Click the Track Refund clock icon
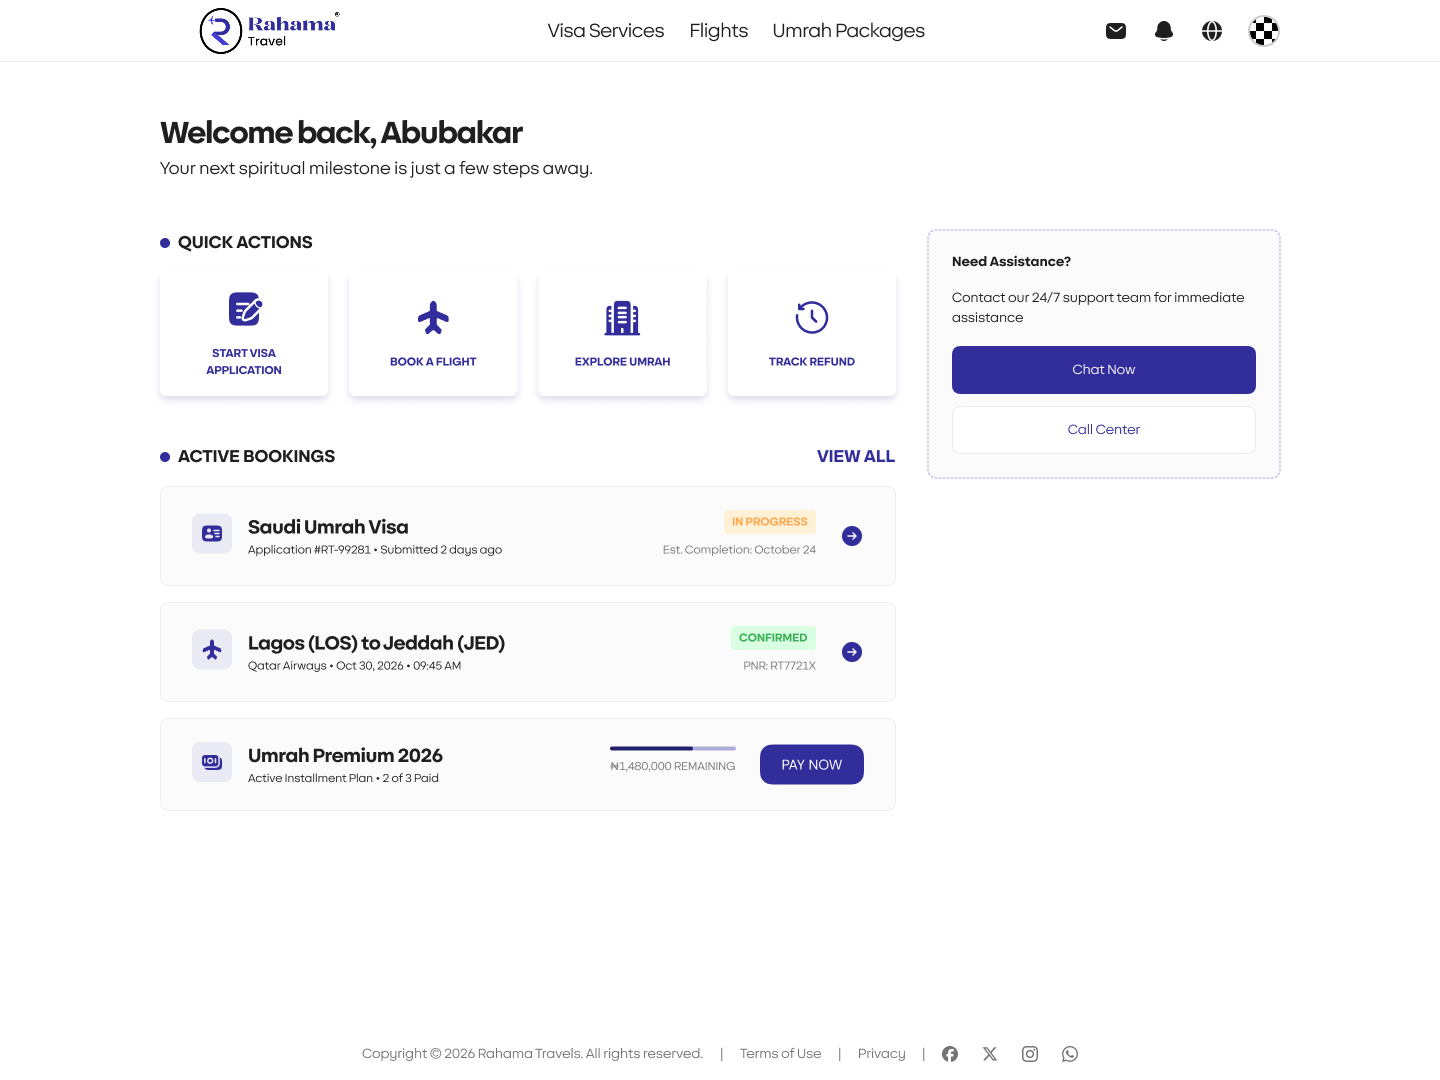1440x1080 pixels. tap(812, 318)
